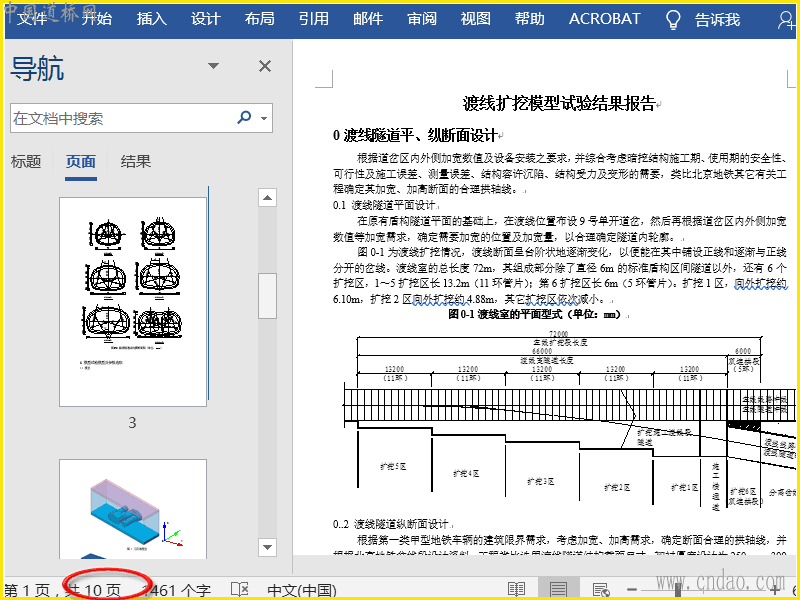The height and width of the screenshot is (600, 800).
Task: Select the Print Layout view icon
Action: 559,590
